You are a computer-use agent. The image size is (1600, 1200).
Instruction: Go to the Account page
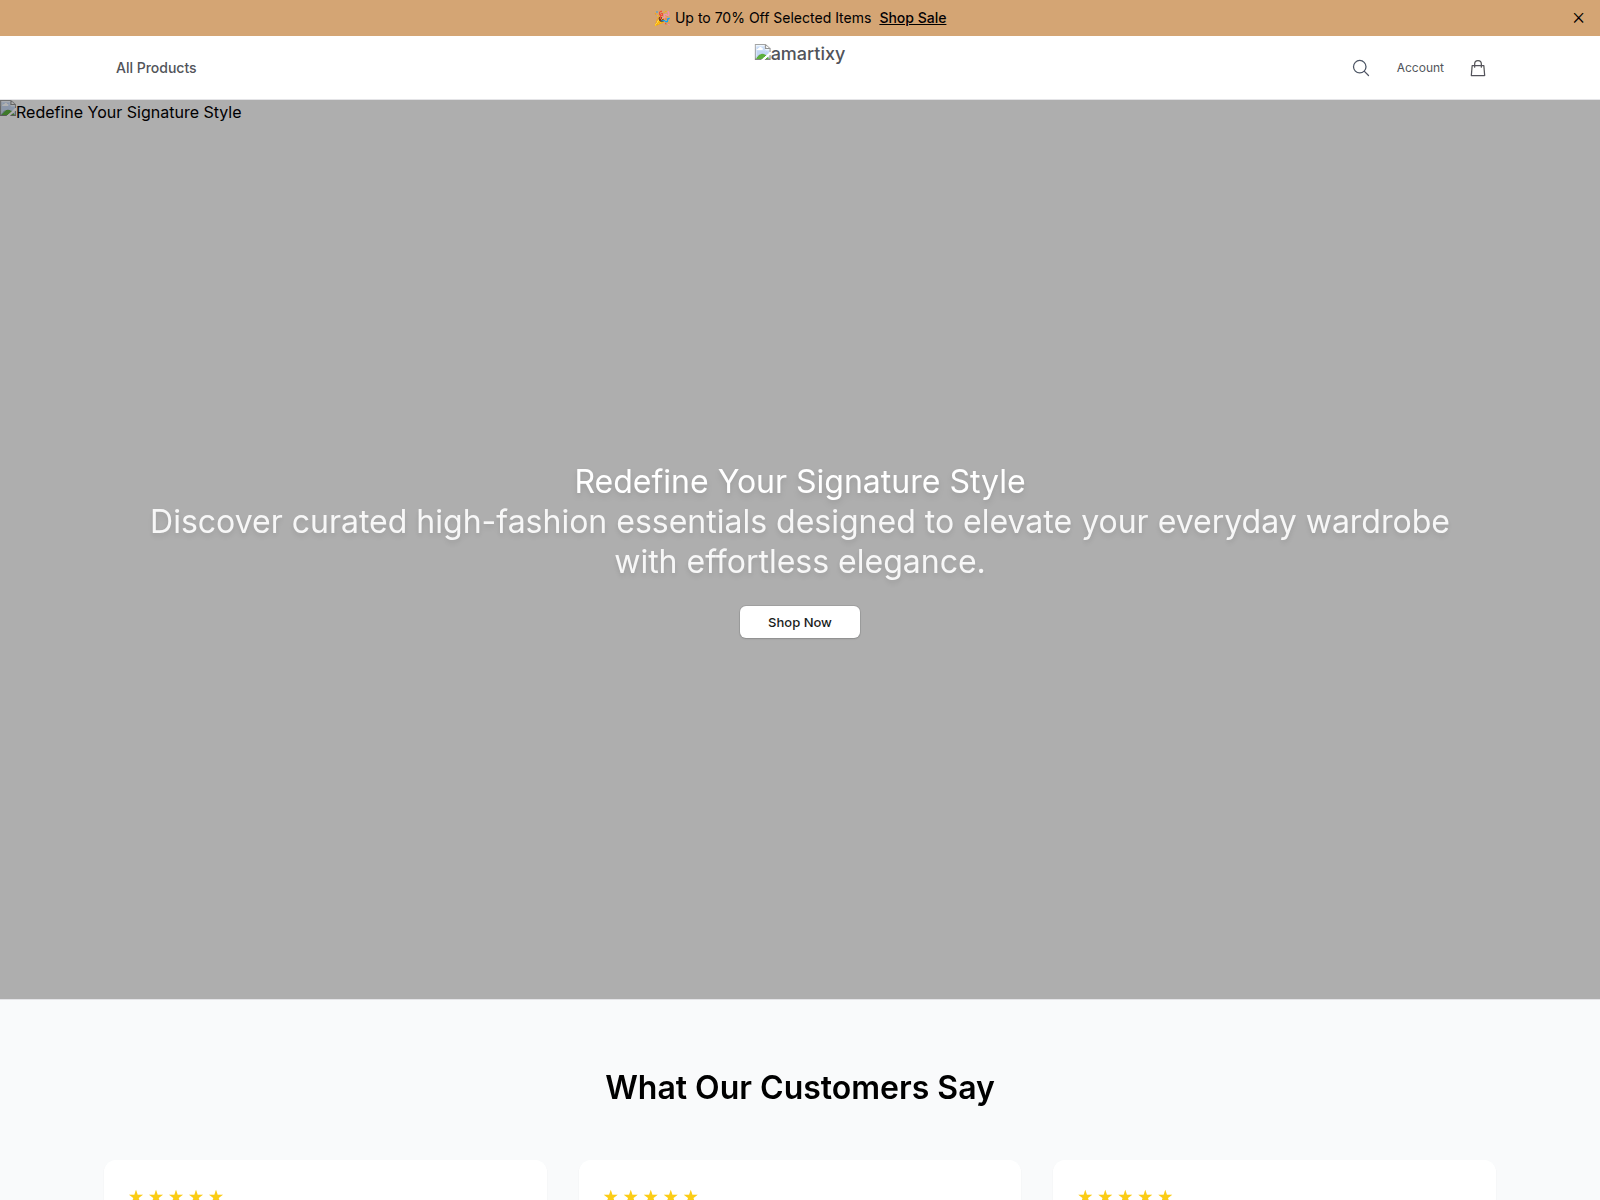tap(1420, 68)
